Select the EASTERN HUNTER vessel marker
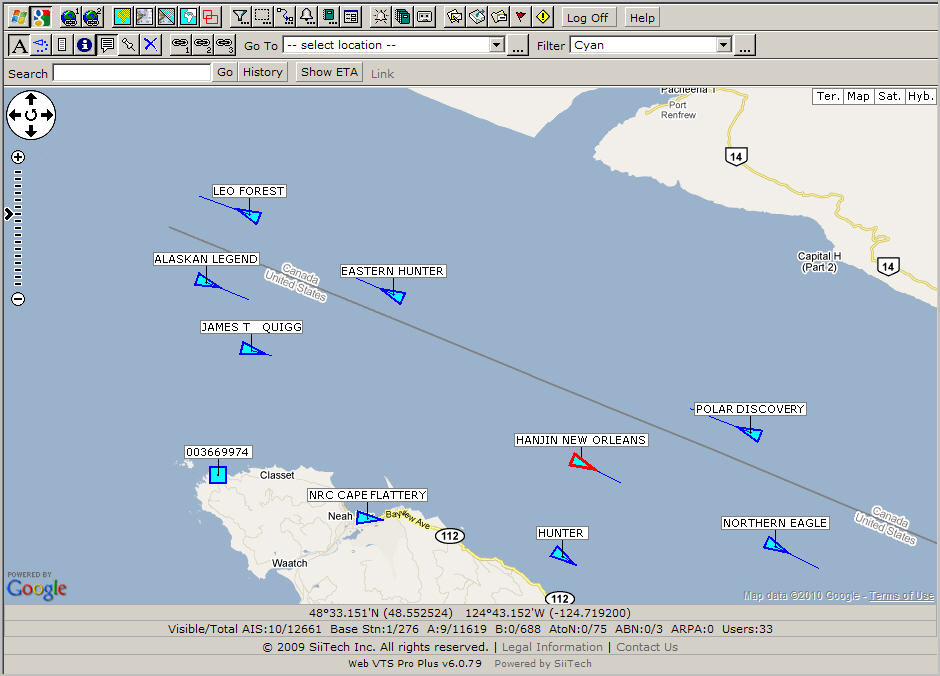Viewport: 940px width, 676px height. point(396,295)
